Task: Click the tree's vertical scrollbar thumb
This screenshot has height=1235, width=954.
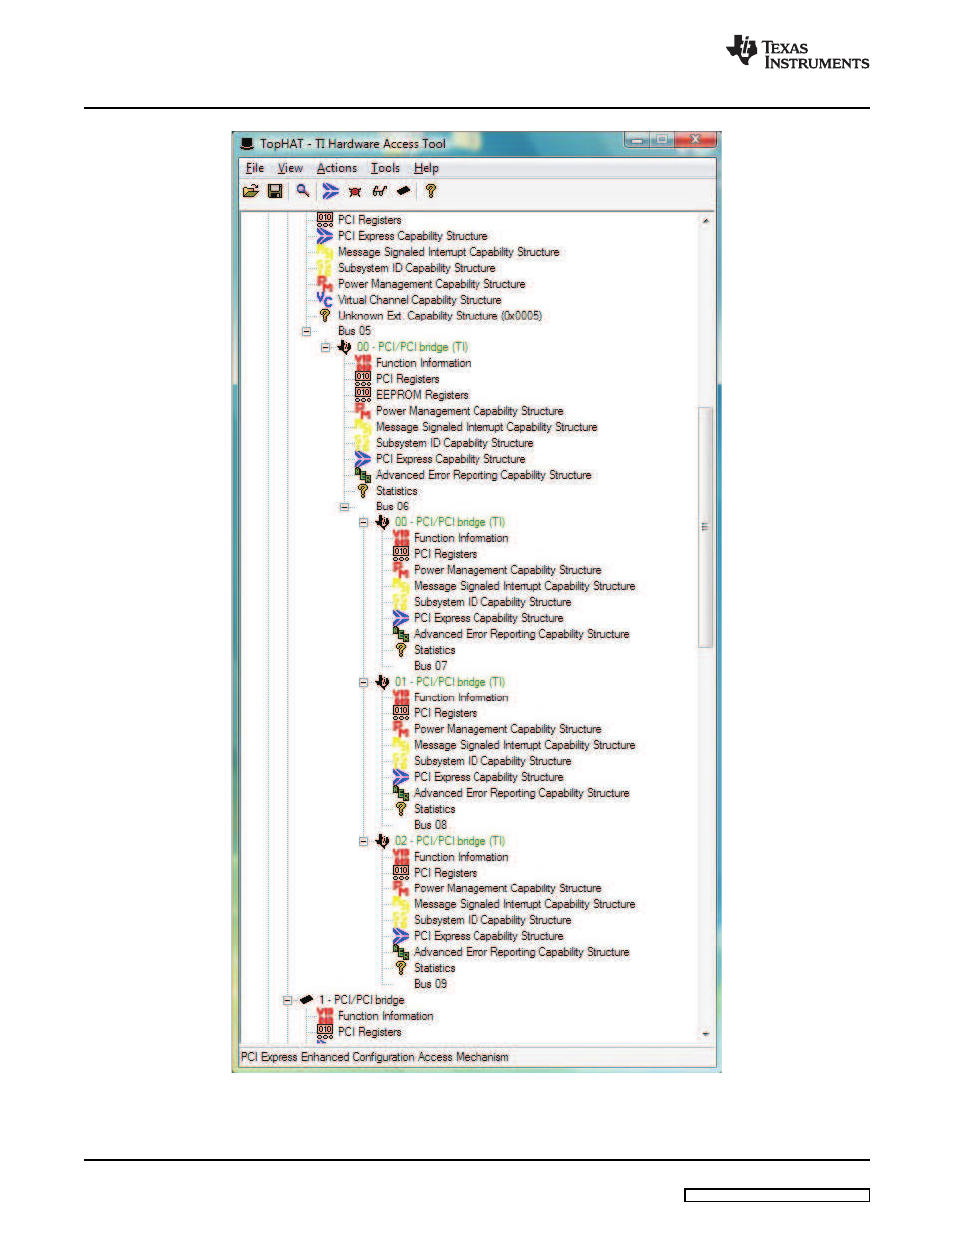Action: click(706, 527)
